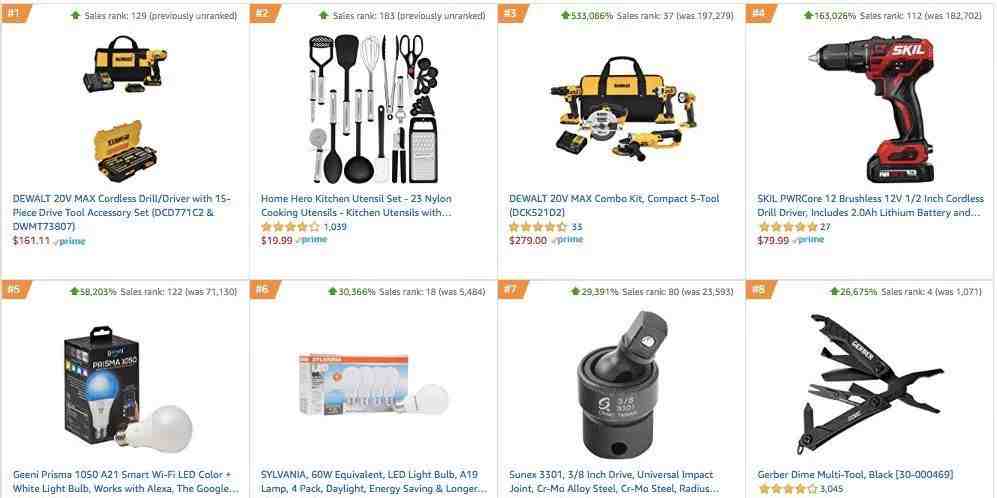
Task: Click the star rating of SKIL PWRCore drill
Action: pos(787,226)
